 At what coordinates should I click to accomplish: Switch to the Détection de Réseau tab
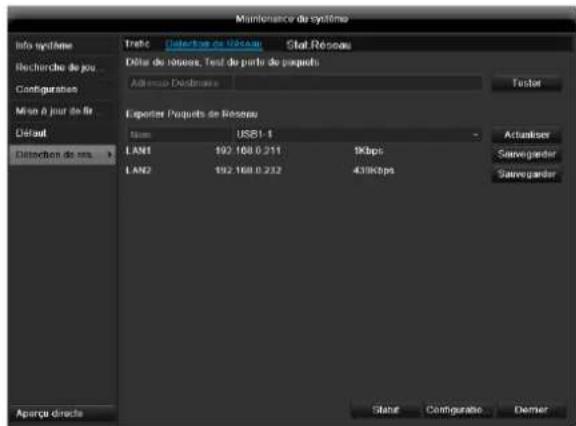[213, 44]
